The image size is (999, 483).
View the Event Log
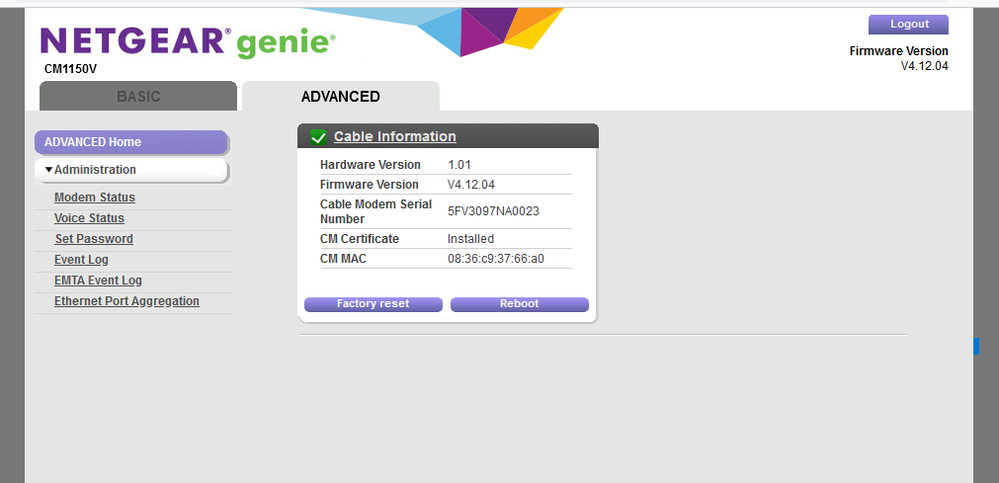point(82,260)
